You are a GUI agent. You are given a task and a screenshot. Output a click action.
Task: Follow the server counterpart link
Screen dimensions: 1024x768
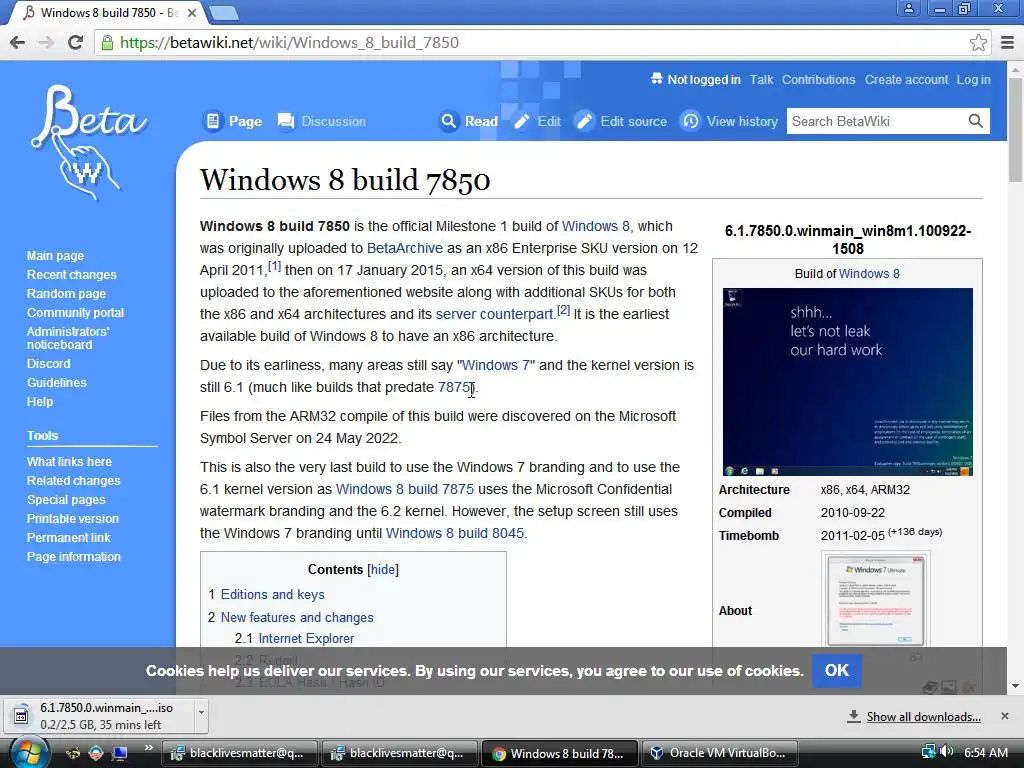tap(494, 314)
